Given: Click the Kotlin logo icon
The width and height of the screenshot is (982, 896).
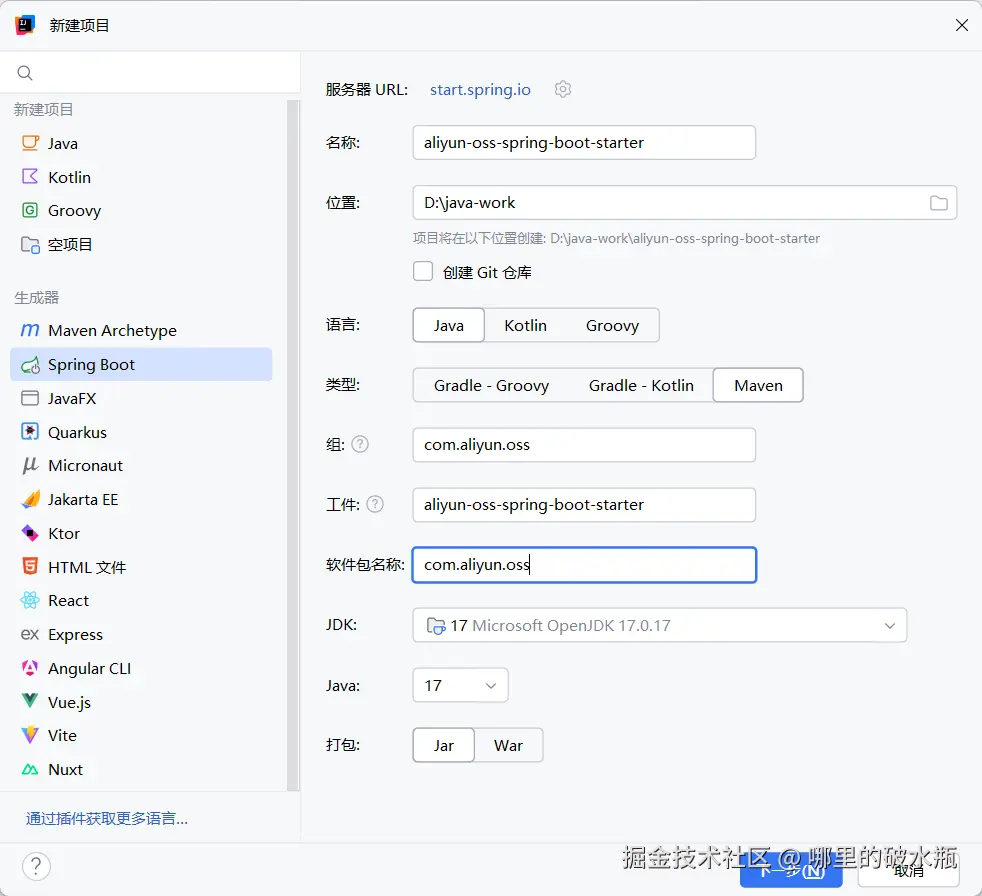Looking at the screenshot, I should [30, 177].
